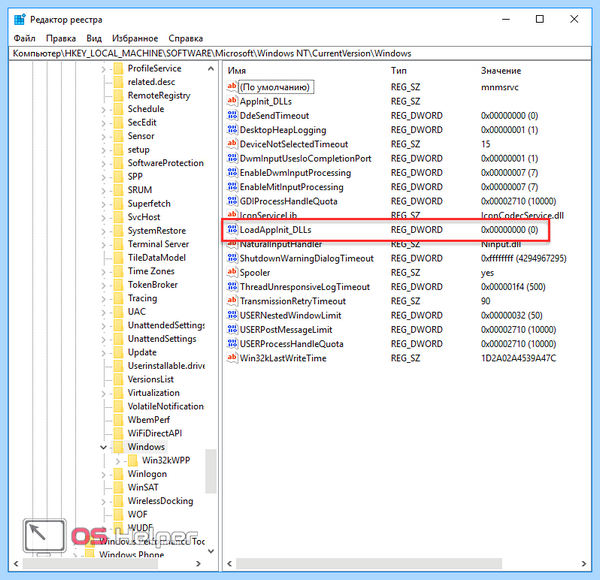
Task: Click the DesktopHeapLogging DWORD icon
Action: click(x=232, y=130)
